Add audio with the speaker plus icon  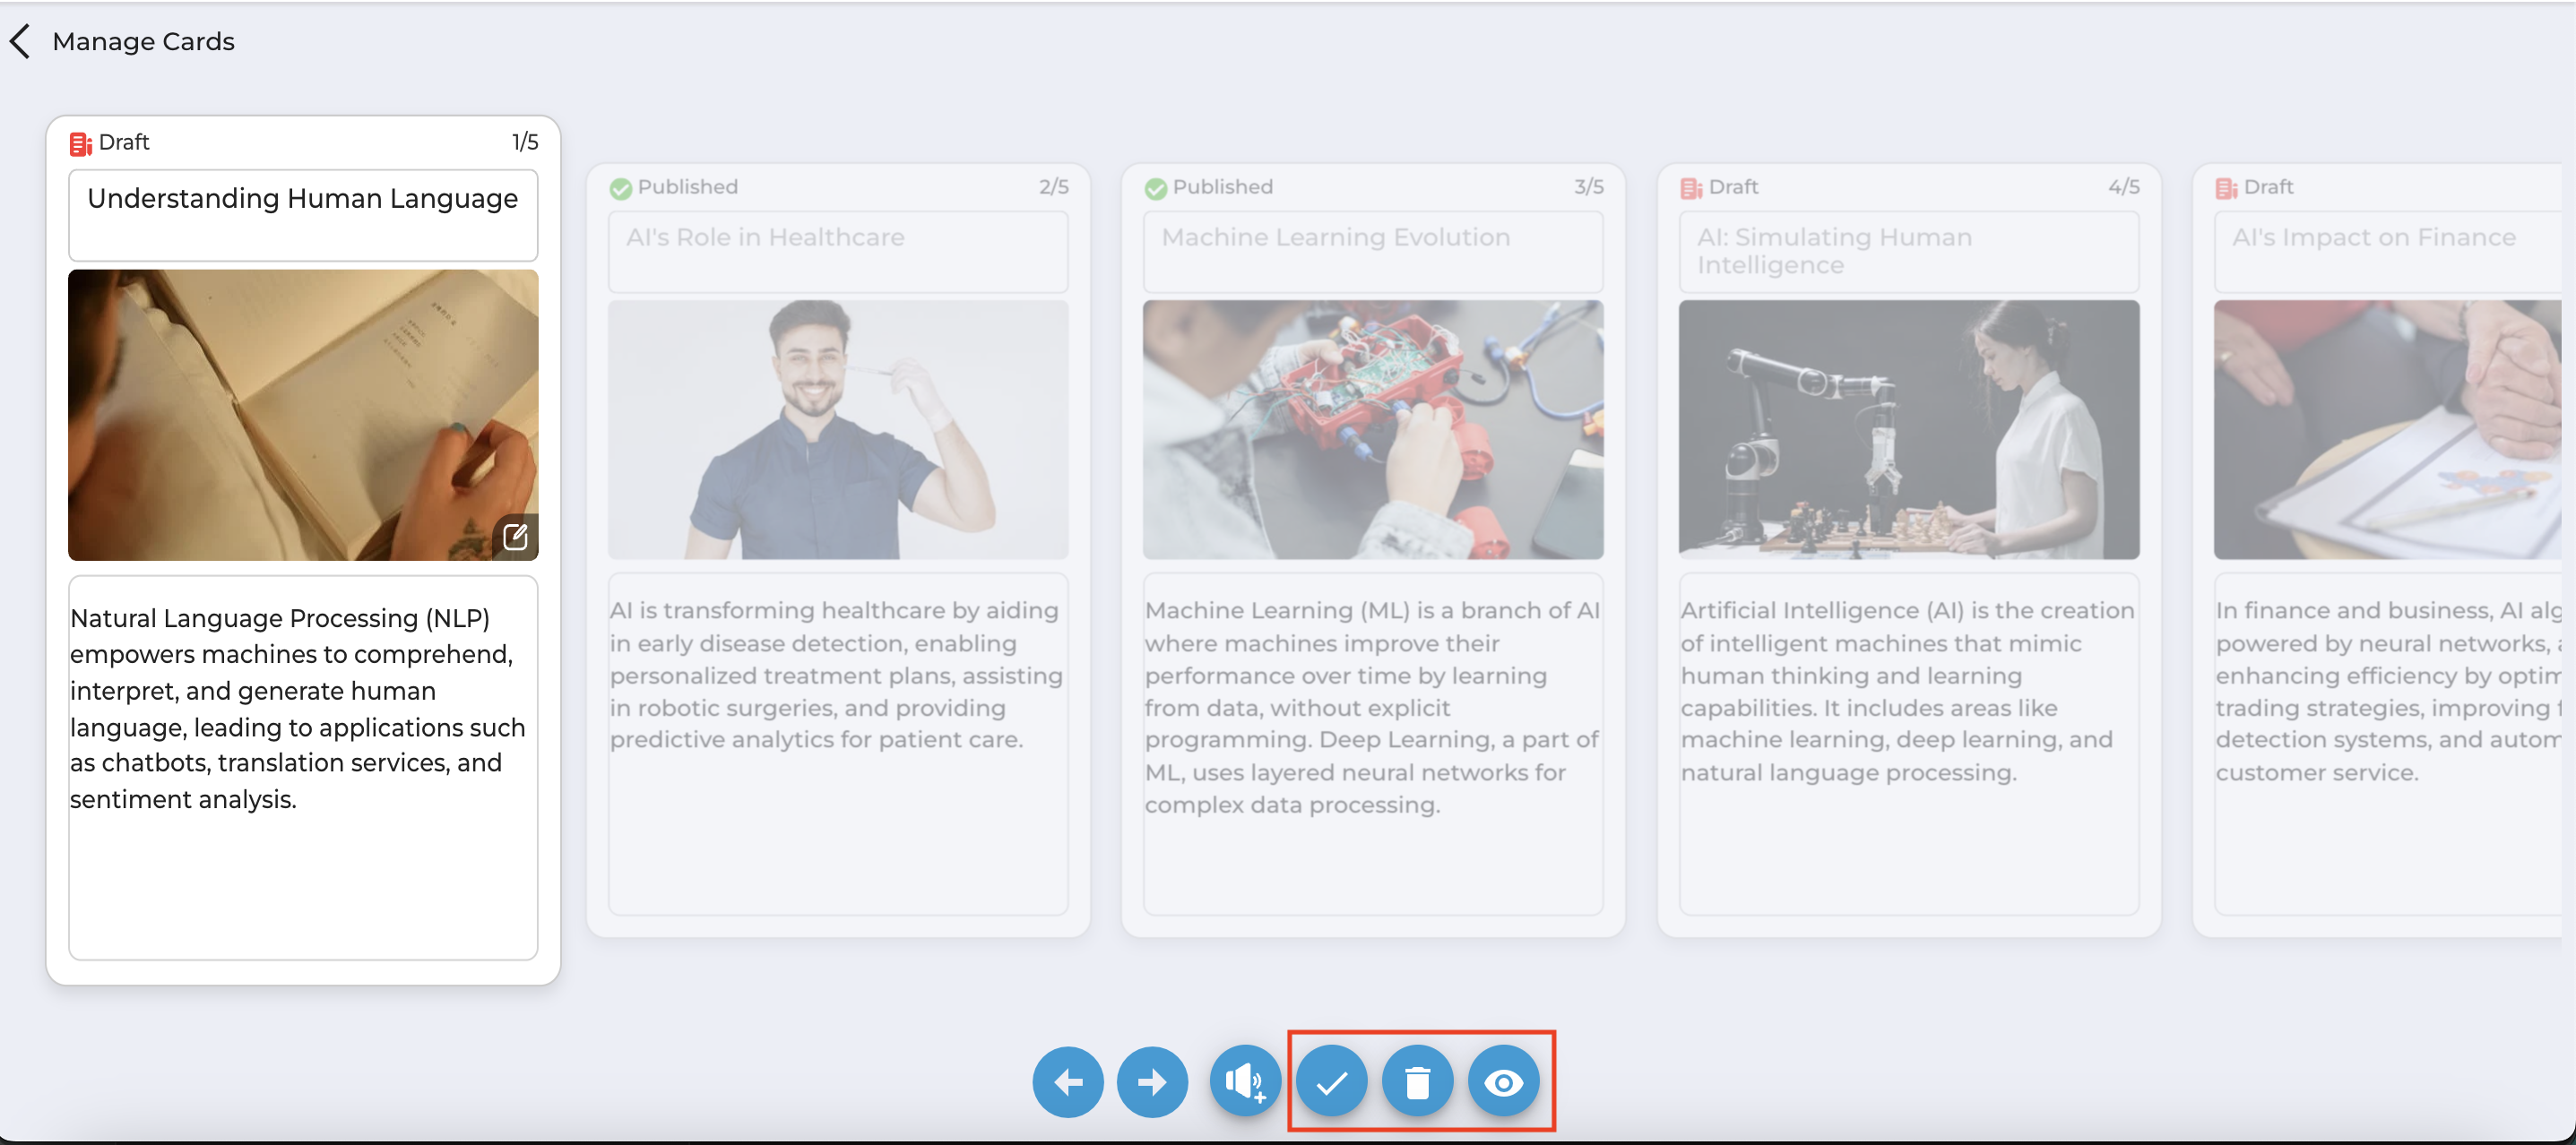1245,1081
